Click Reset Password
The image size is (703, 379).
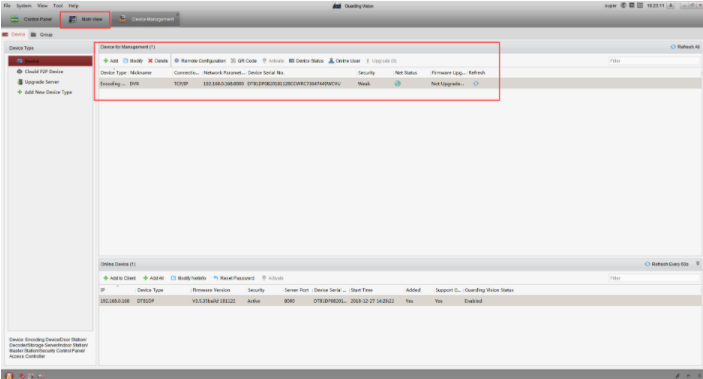pyautogui.click(x=234, y=278)
